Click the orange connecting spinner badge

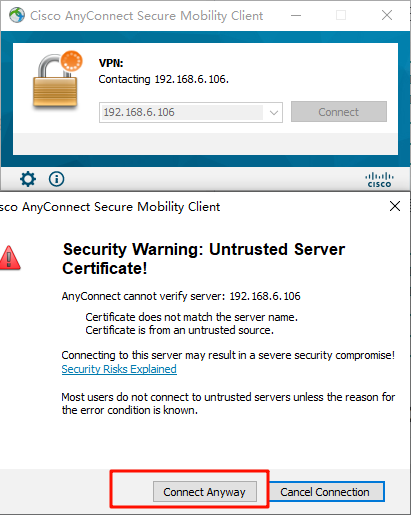(x=71, y=61)
